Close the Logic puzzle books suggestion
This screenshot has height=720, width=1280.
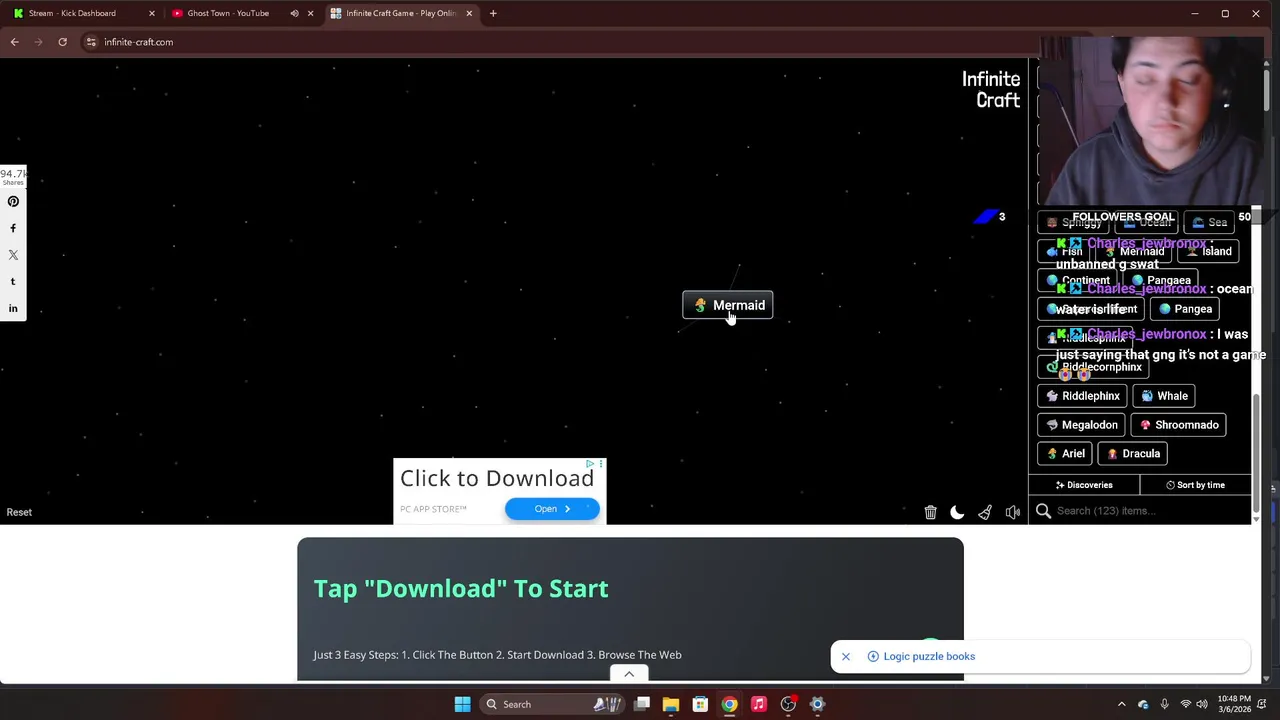[x=845, y=657]
